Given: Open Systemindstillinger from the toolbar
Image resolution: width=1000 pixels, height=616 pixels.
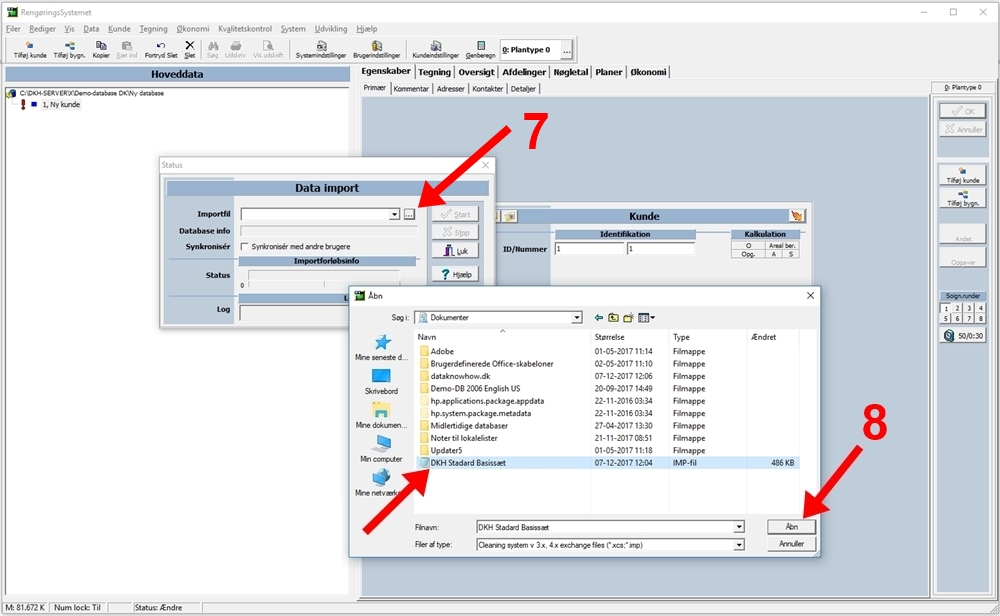Looking at the screenshot, I should [x=321, y=50].
